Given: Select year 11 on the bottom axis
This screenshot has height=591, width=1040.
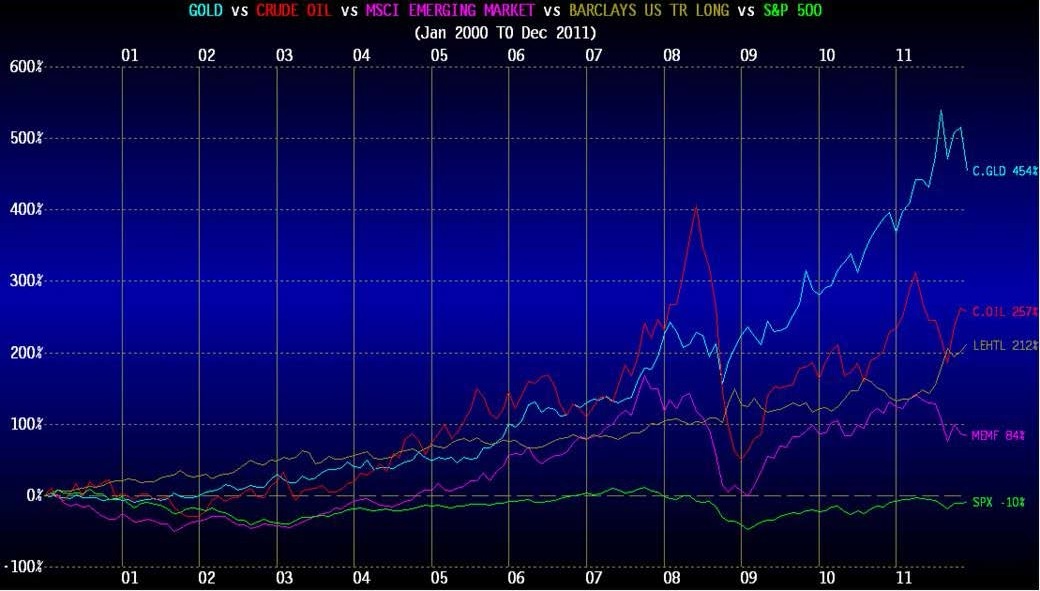Looking at the screenshot, I should 903,578.
